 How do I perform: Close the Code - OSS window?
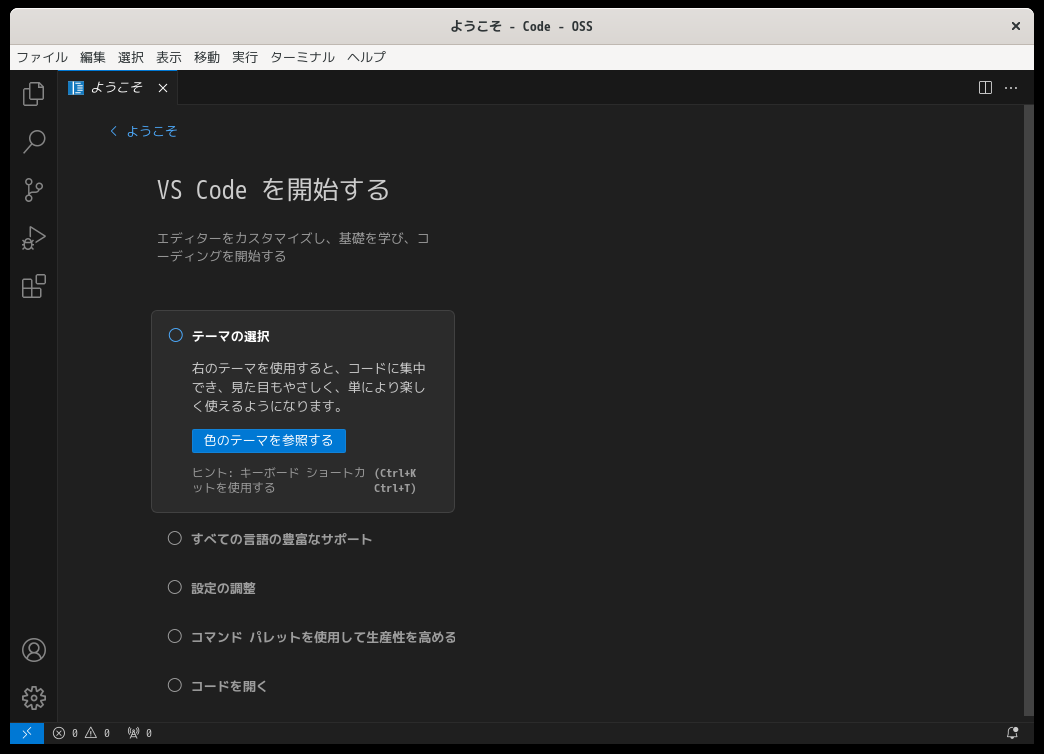1015,26
